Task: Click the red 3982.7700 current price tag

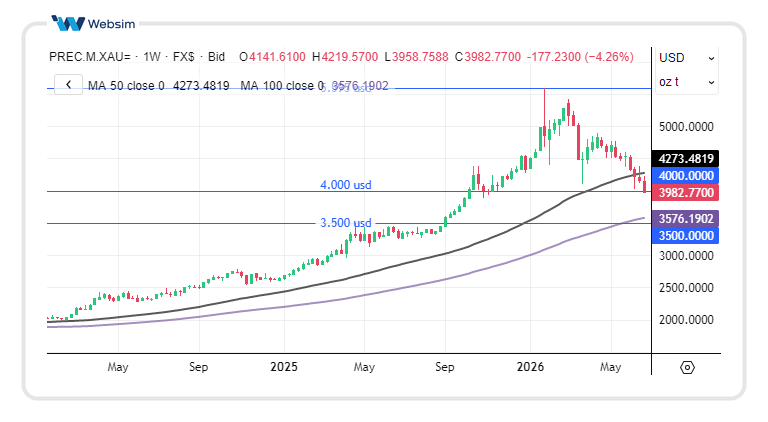Action: tap(685, 193)
